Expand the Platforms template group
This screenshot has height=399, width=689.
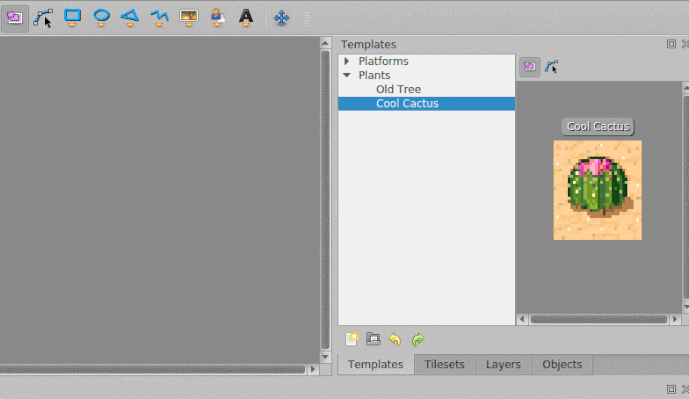347,61
